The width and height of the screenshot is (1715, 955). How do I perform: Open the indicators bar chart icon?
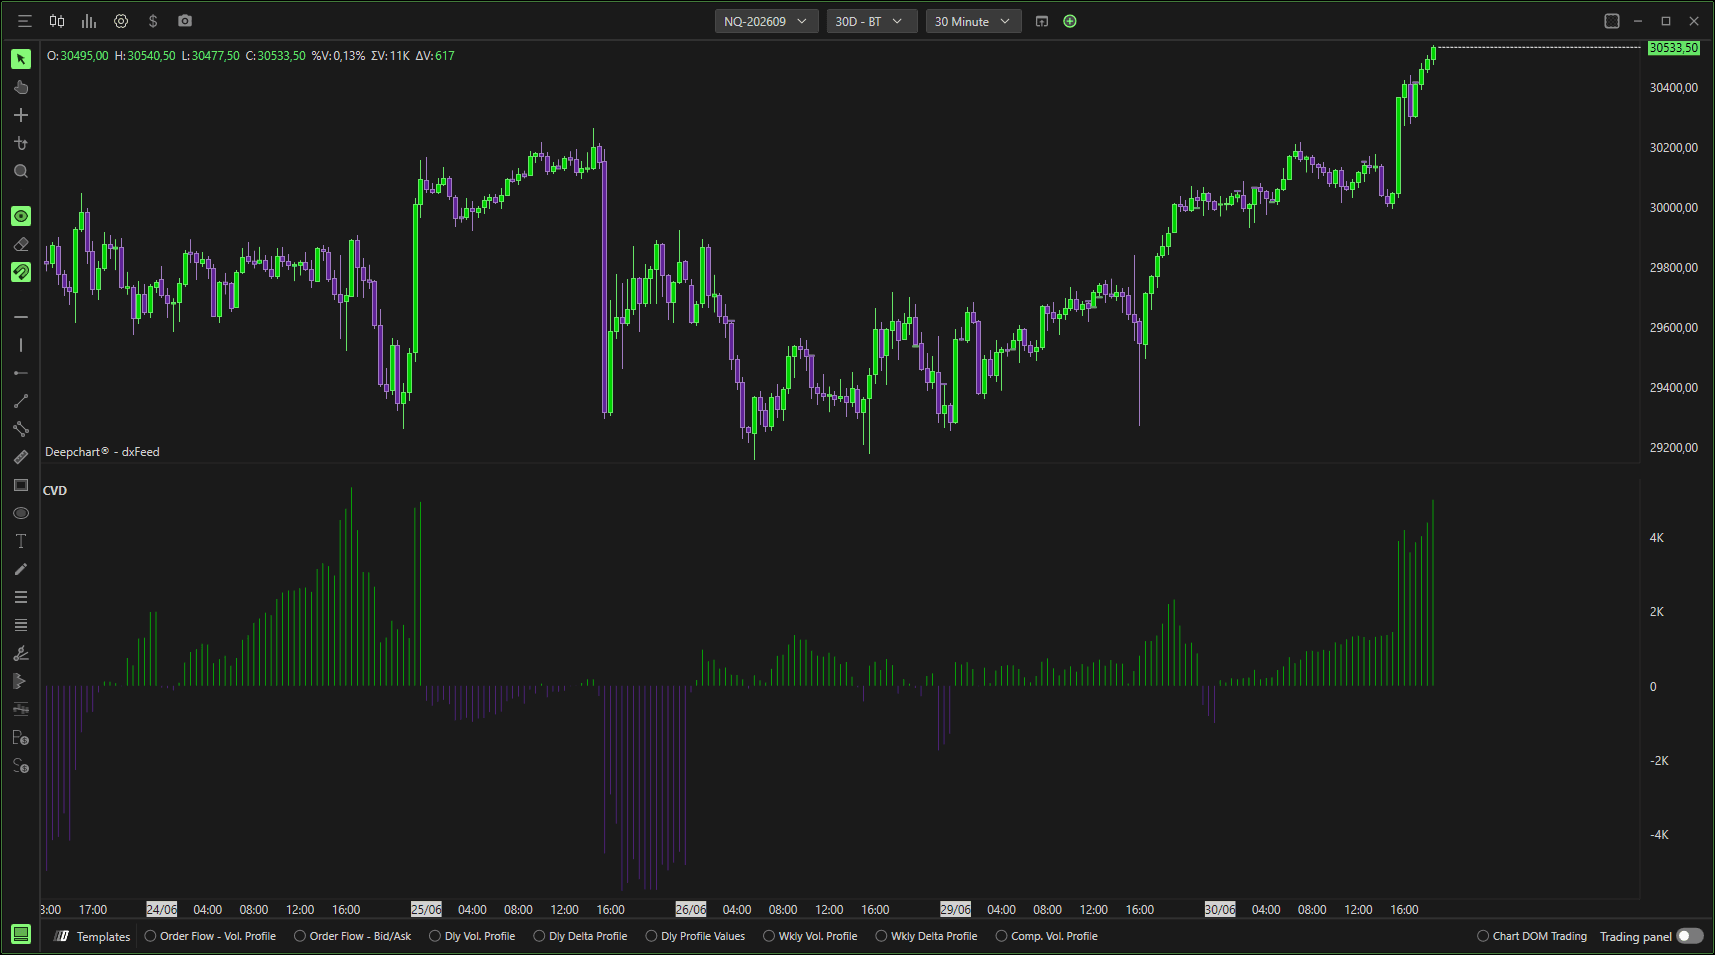(89, 21)
